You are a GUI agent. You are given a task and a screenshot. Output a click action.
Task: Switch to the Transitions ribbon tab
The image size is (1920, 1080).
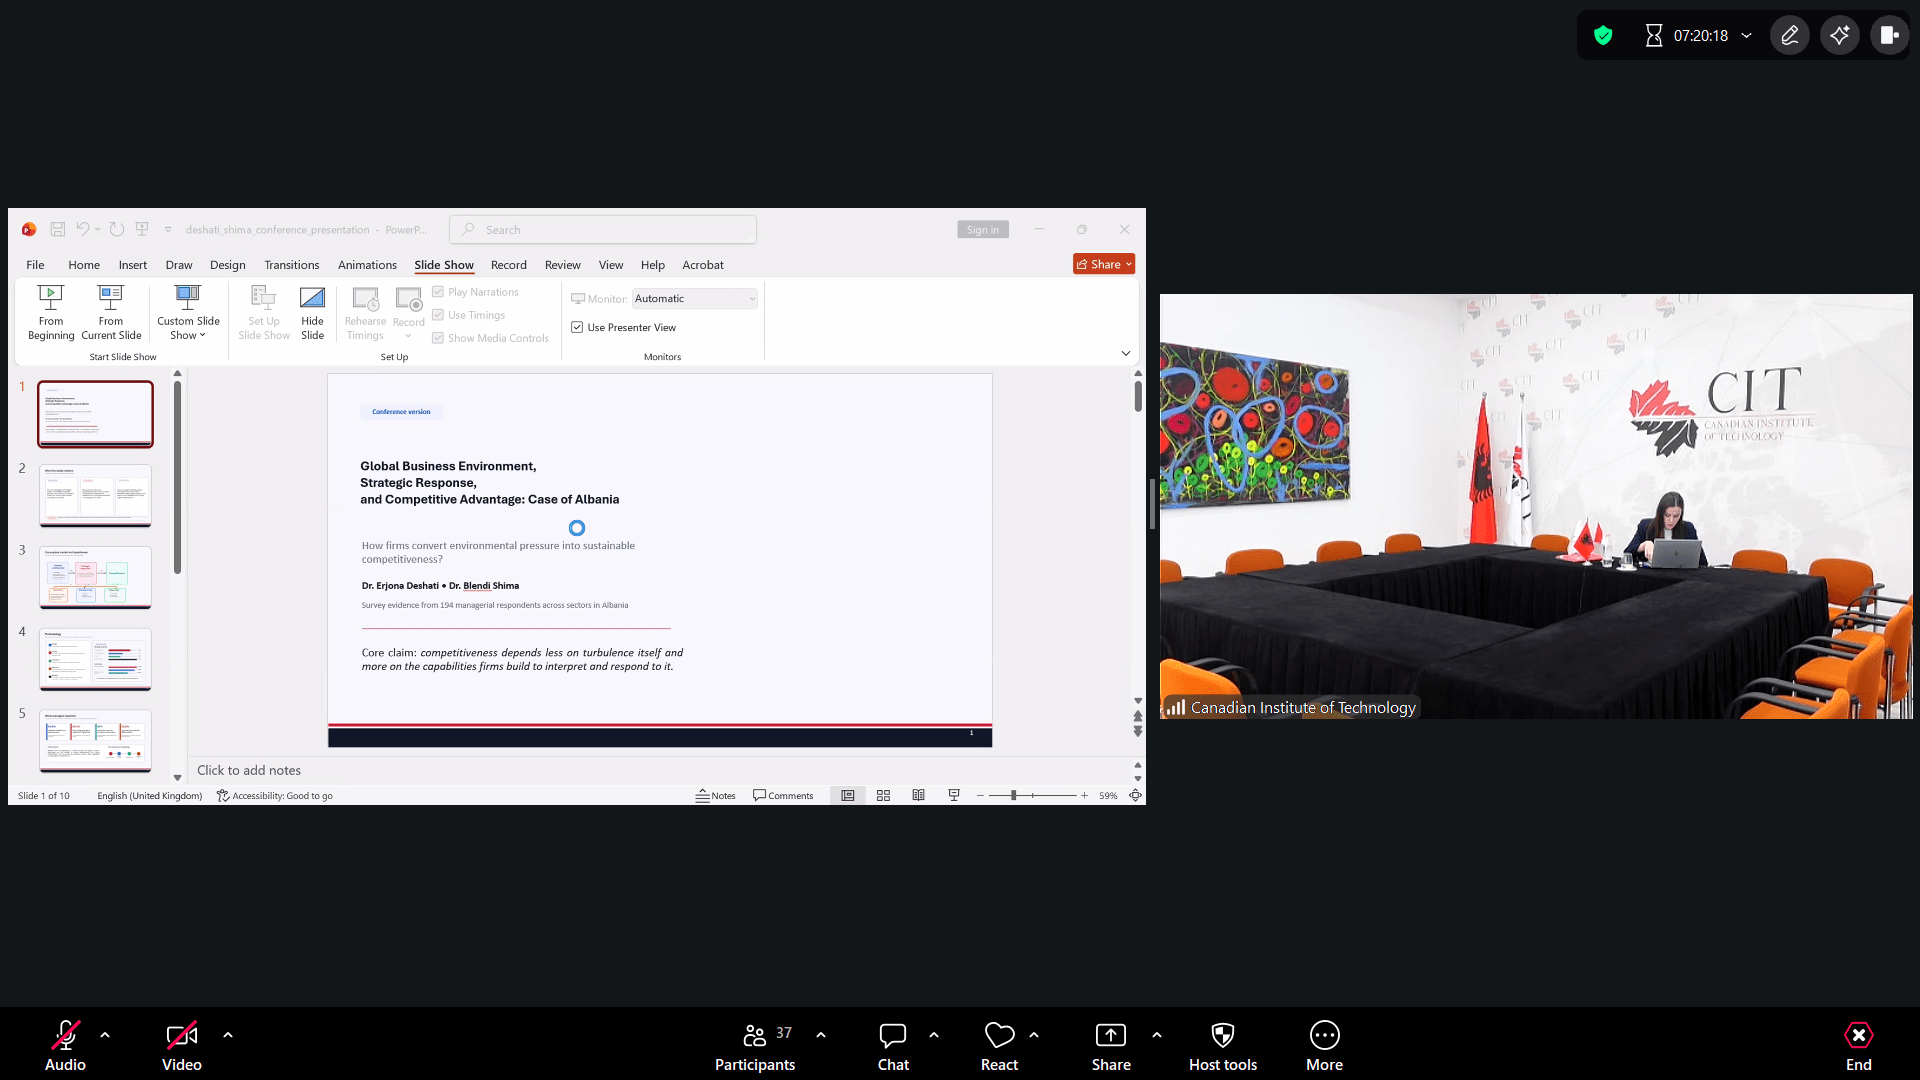[x=291, y=265]
